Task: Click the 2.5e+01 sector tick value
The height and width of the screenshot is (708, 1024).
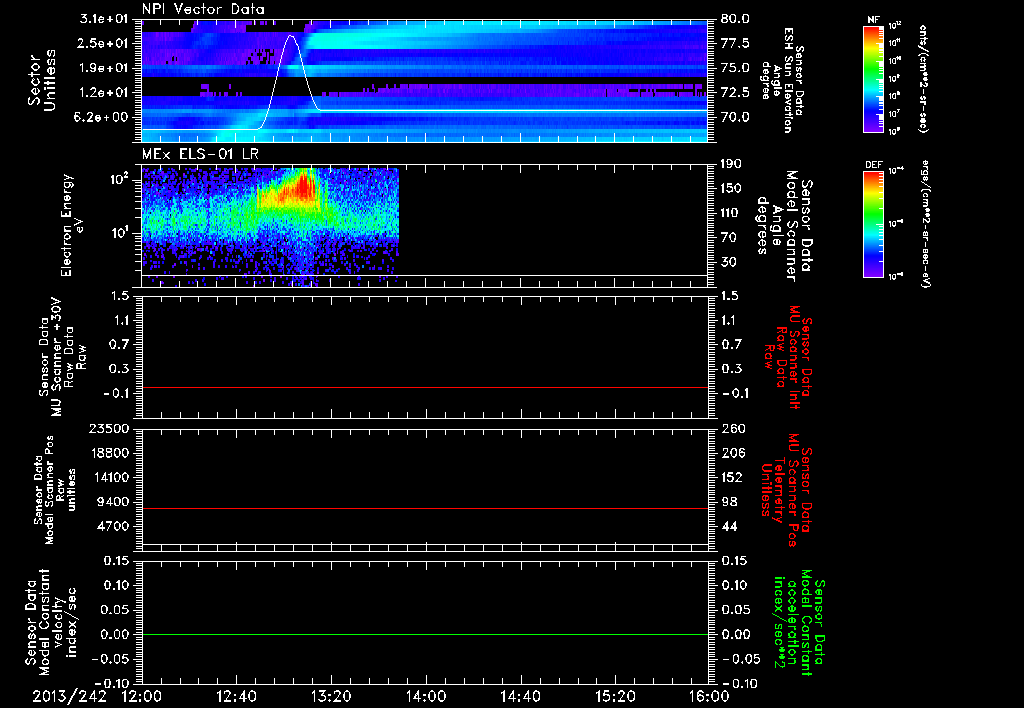Action: click(x=103, y=43)
